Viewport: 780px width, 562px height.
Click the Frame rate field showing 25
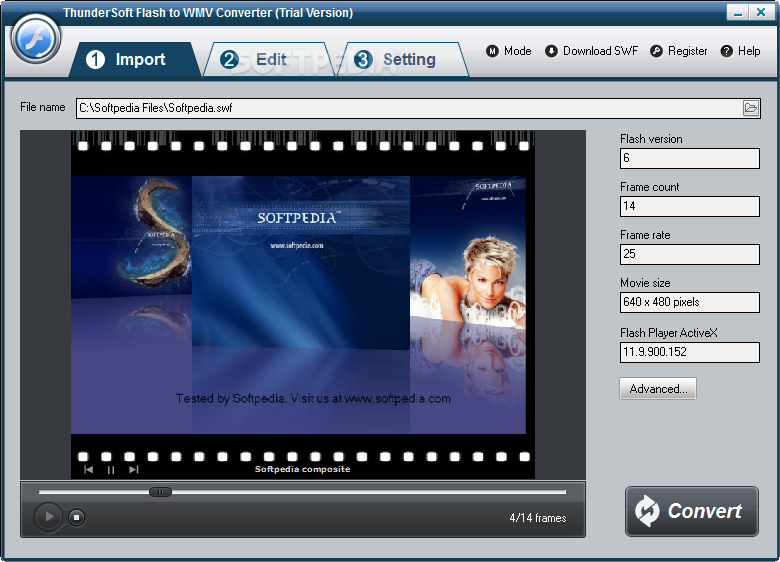[689, 254]
